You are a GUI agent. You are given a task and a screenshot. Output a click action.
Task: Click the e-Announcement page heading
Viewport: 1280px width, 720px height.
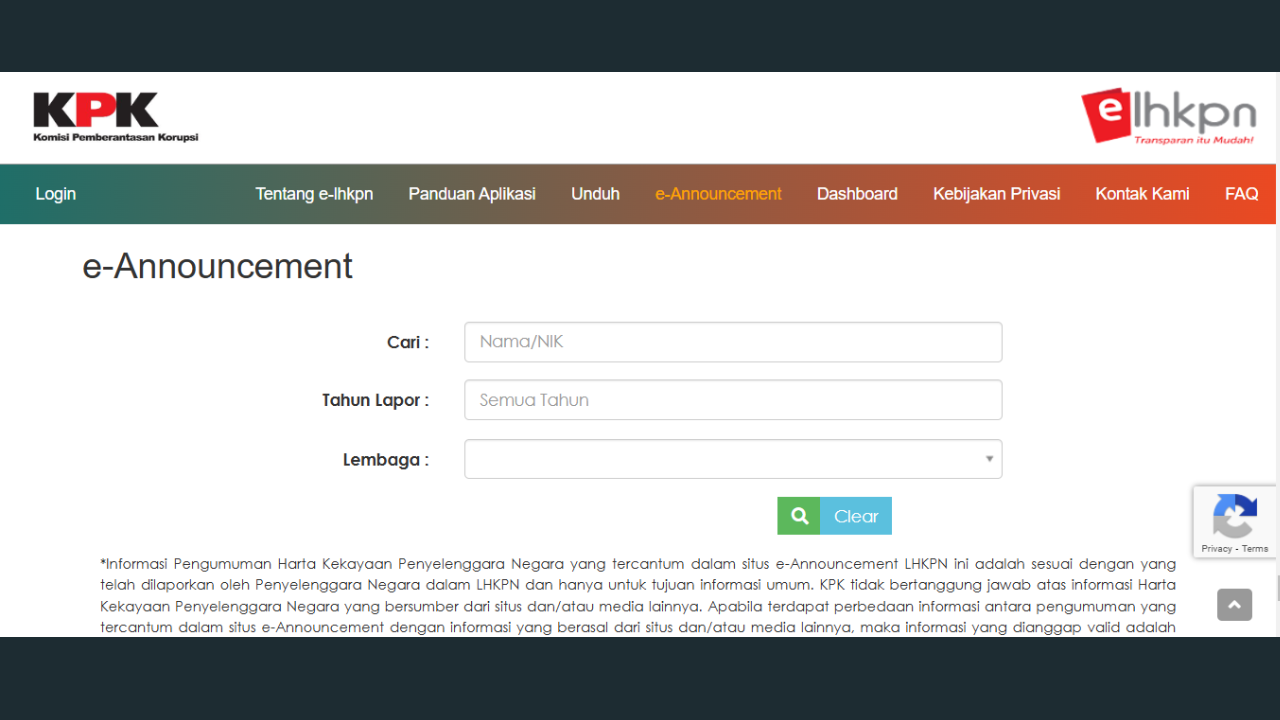point(217,267)
